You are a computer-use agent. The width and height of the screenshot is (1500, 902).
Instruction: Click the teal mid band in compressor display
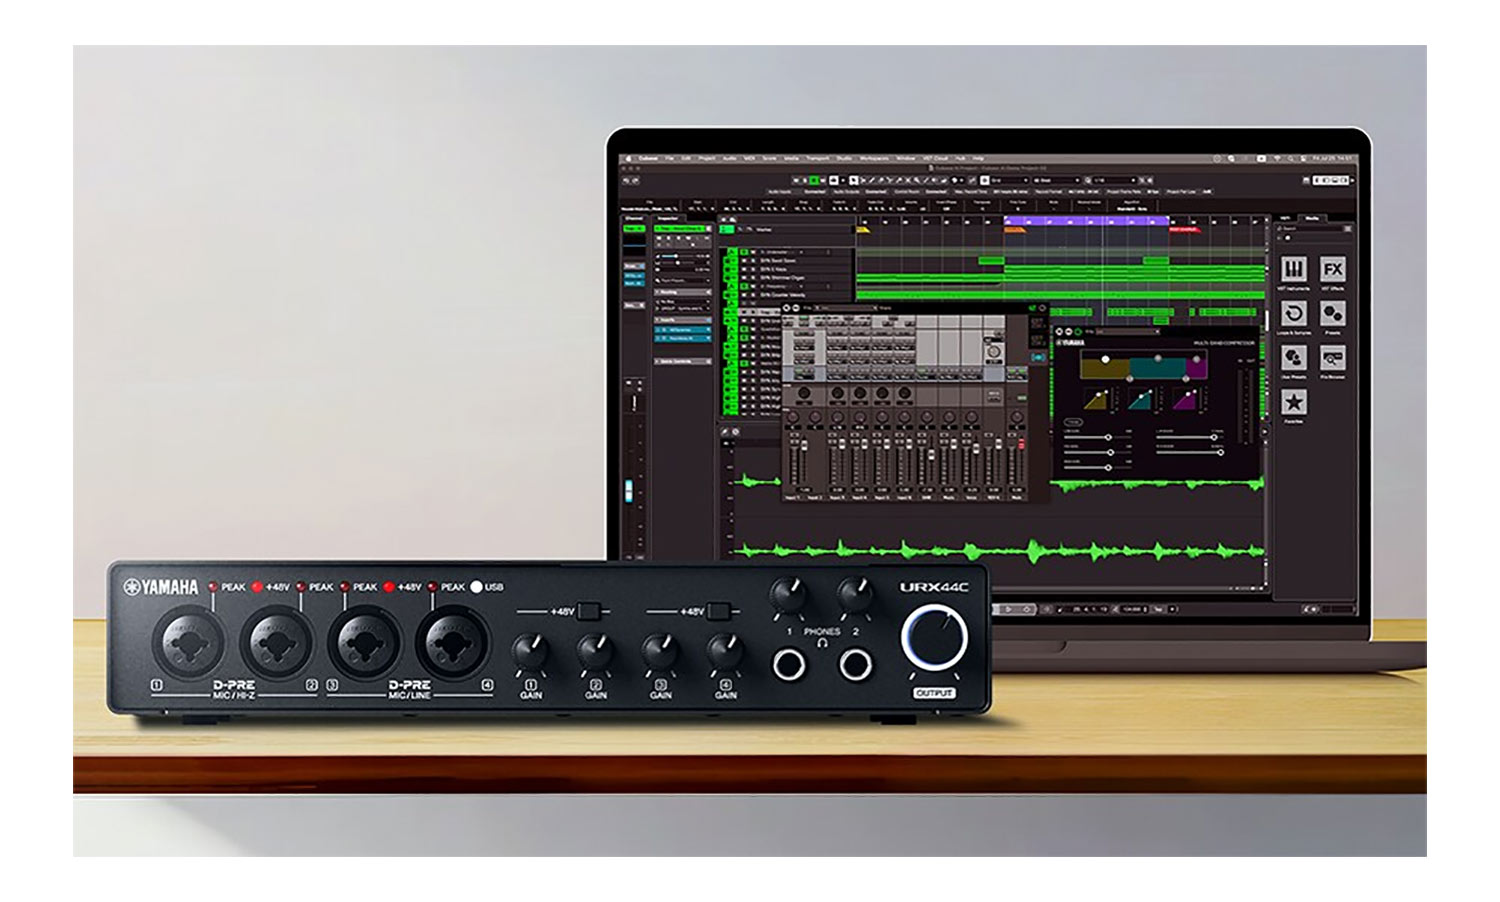tap(1158, 369)
